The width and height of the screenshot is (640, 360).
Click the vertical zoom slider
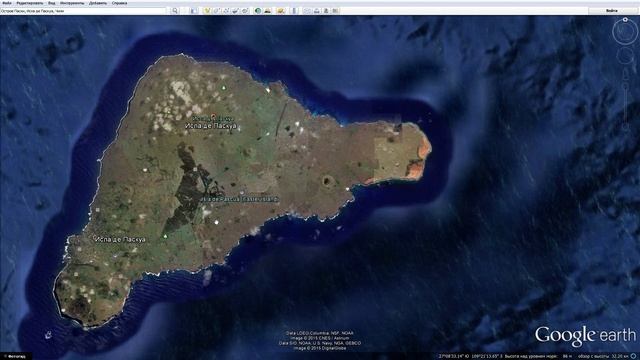625,104
